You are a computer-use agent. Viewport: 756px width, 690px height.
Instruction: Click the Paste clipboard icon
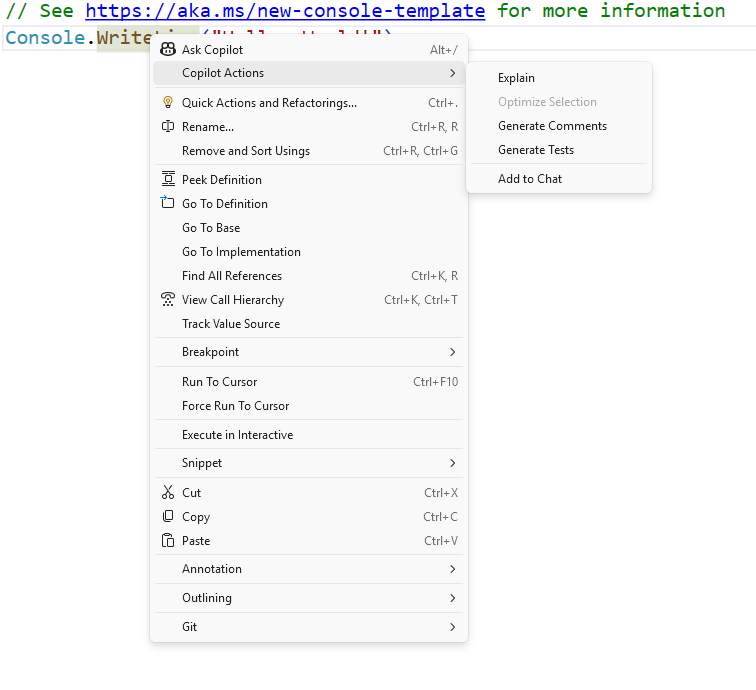click(168, 541)
